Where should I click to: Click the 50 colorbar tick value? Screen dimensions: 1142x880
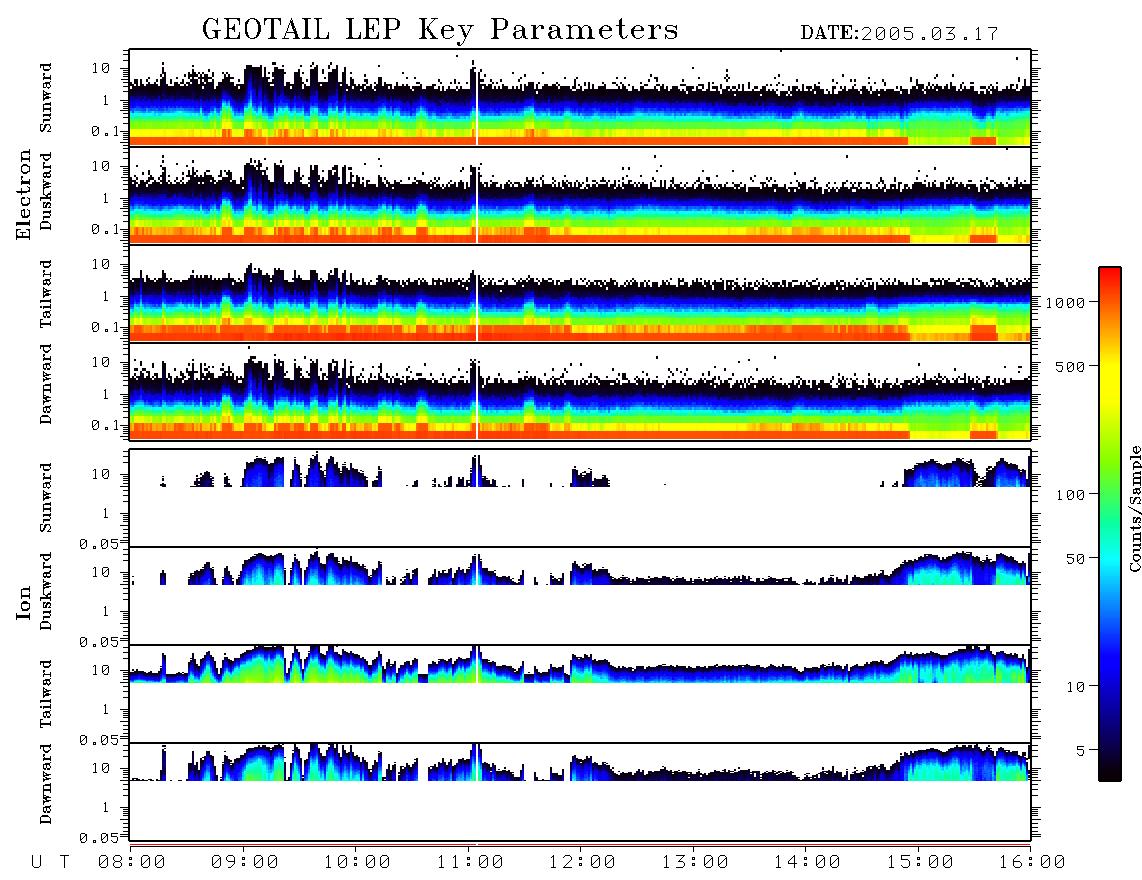click(x=1076, y=559)
